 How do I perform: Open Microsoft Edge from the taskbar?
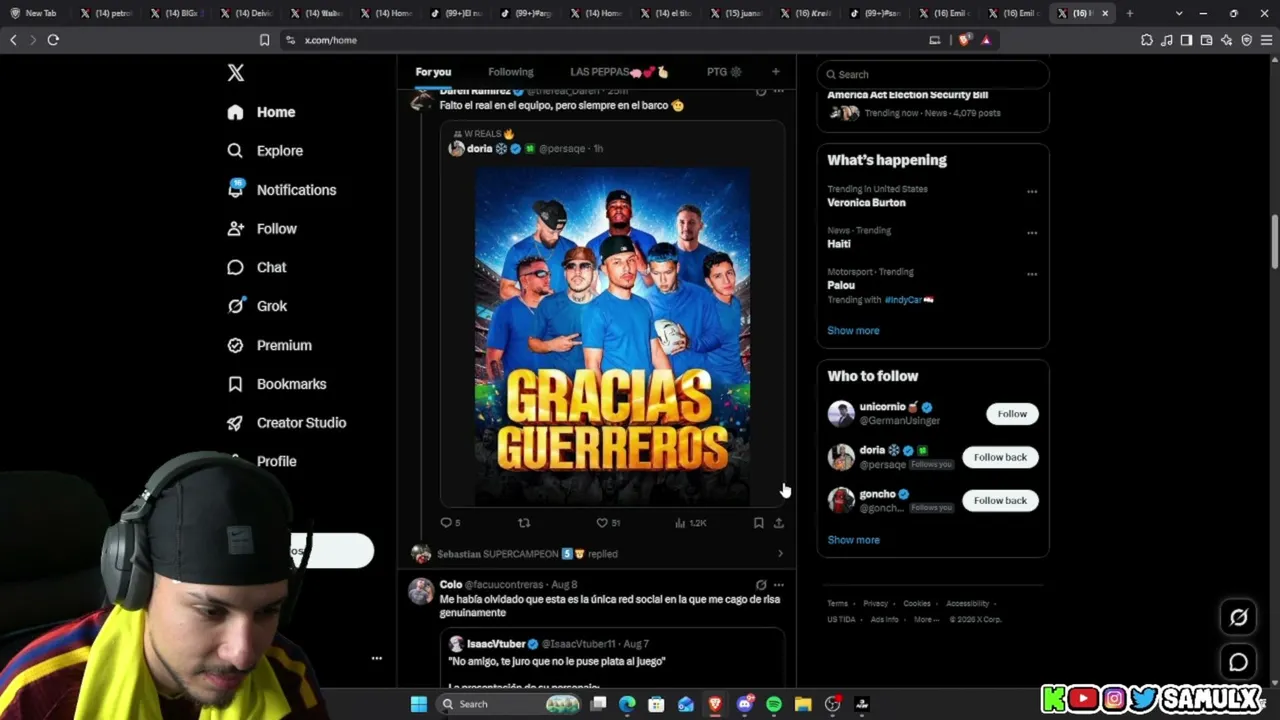627,704
